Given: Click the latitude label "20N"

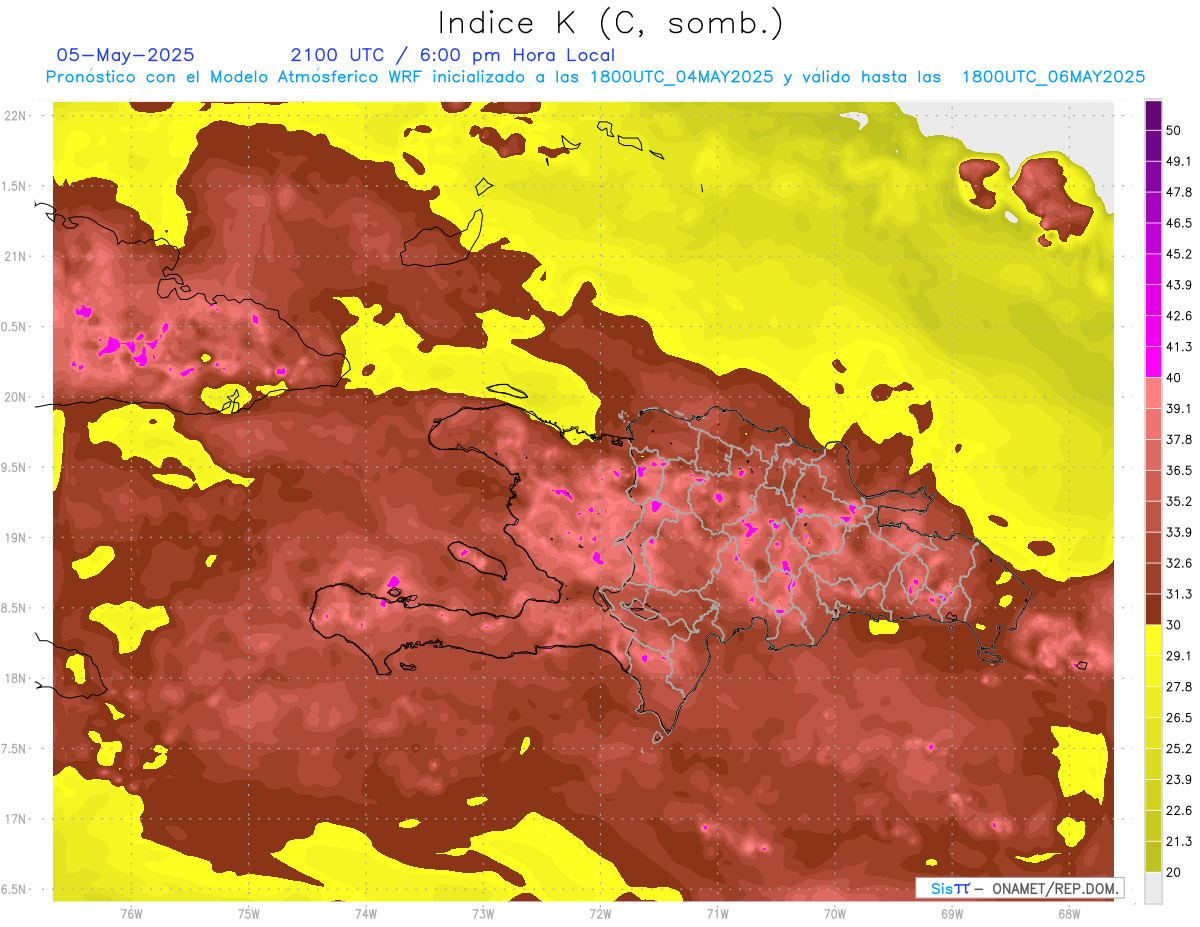Looking at the screenshot, I should click(x=17, y=397).
